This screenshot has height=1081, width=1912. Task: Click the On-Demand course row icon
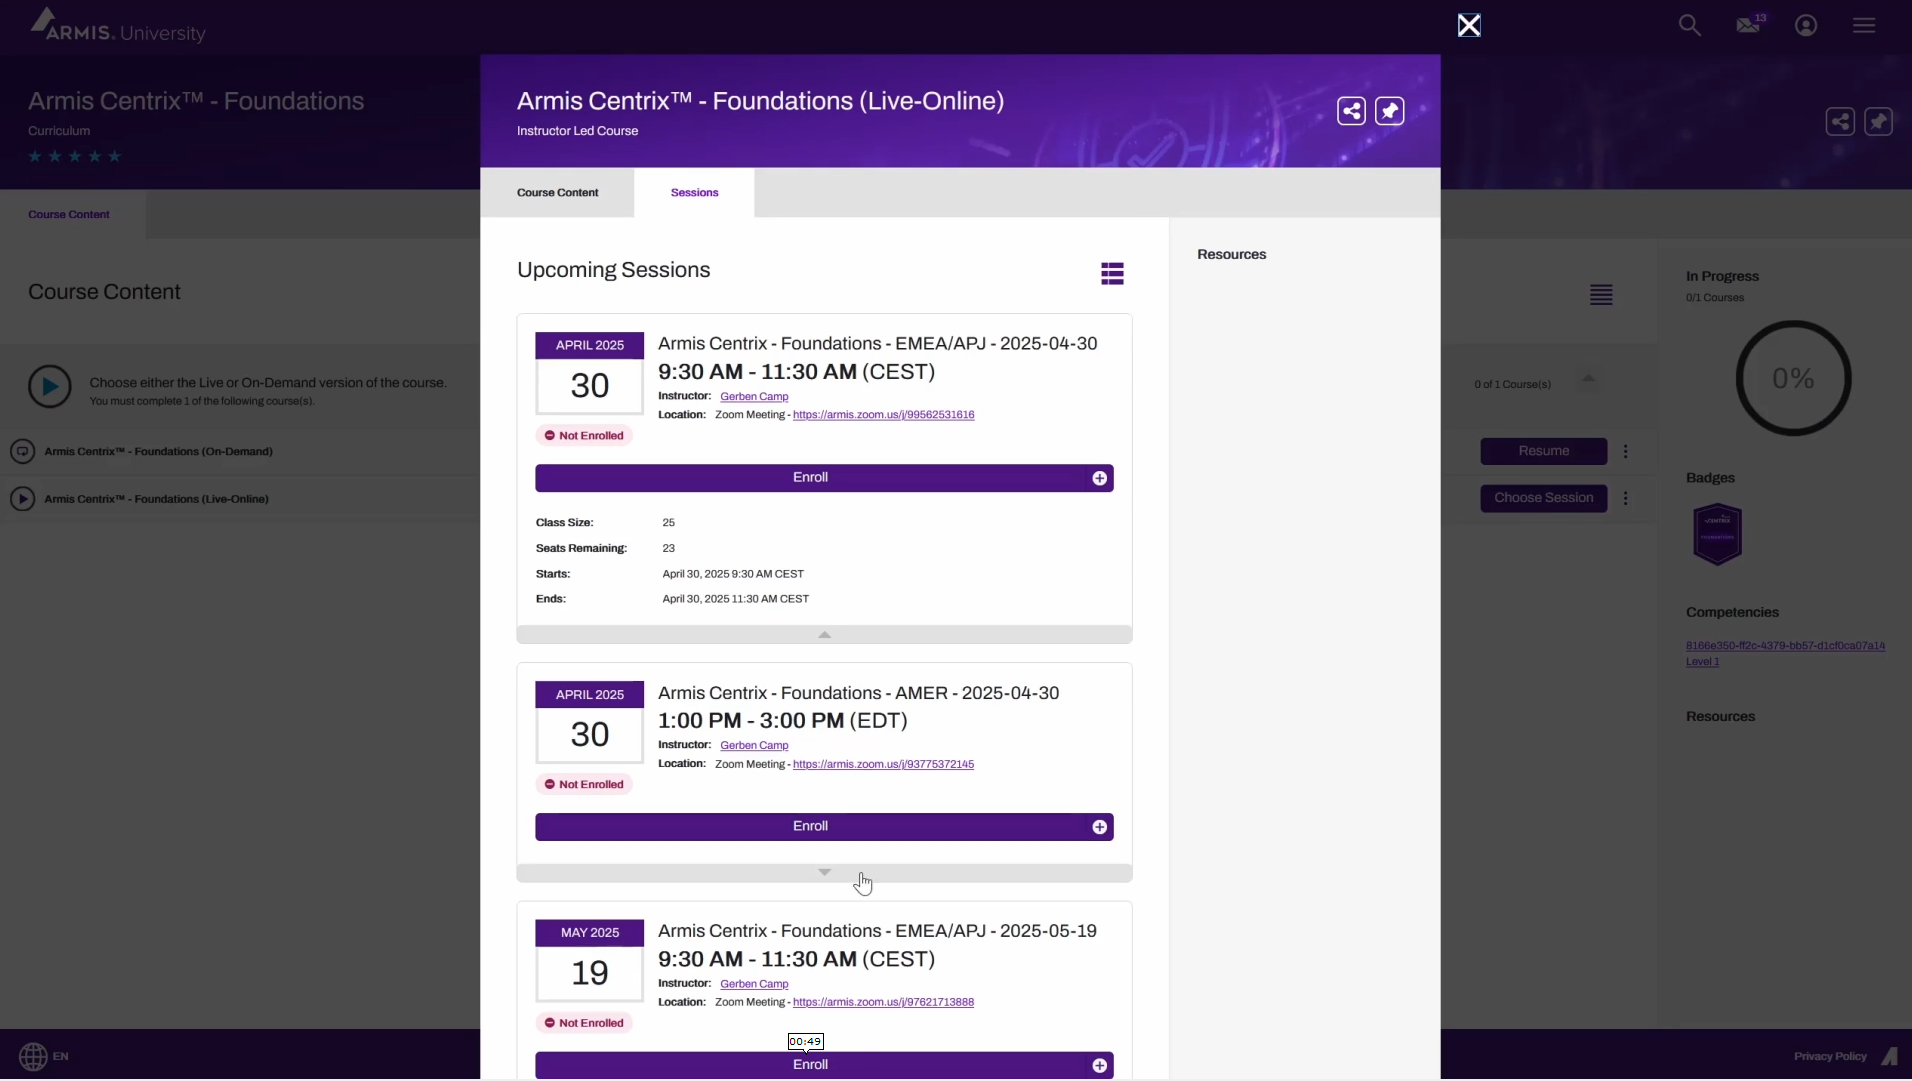22,451
